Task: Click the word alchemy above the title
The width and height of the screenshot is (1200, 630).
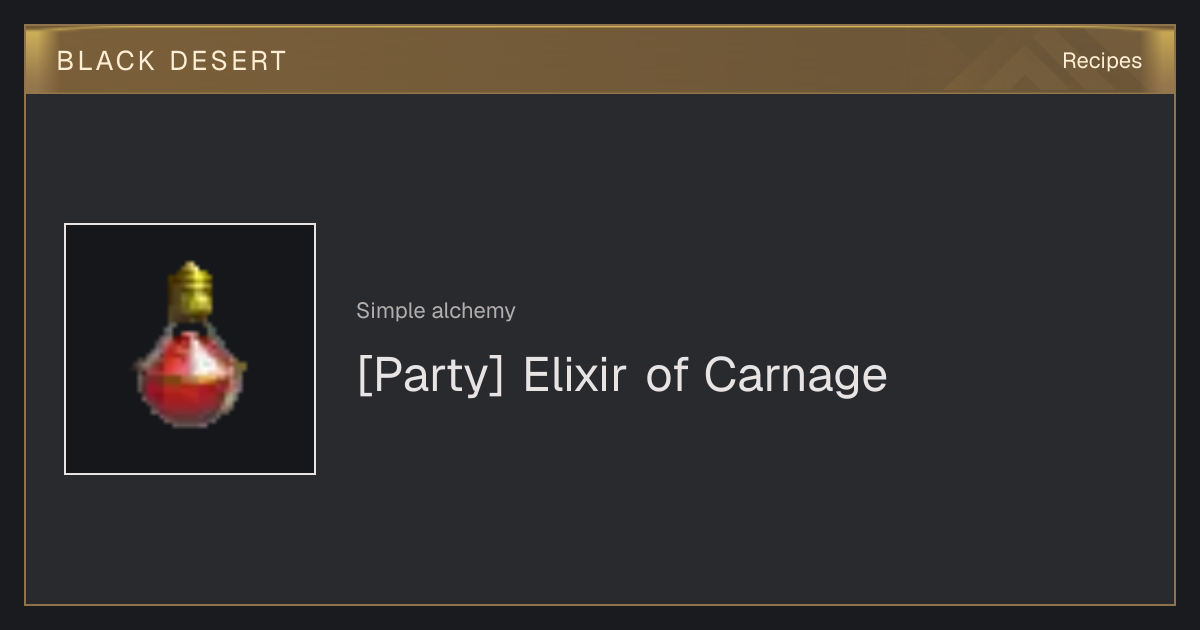Action: (x=474, y=311)
